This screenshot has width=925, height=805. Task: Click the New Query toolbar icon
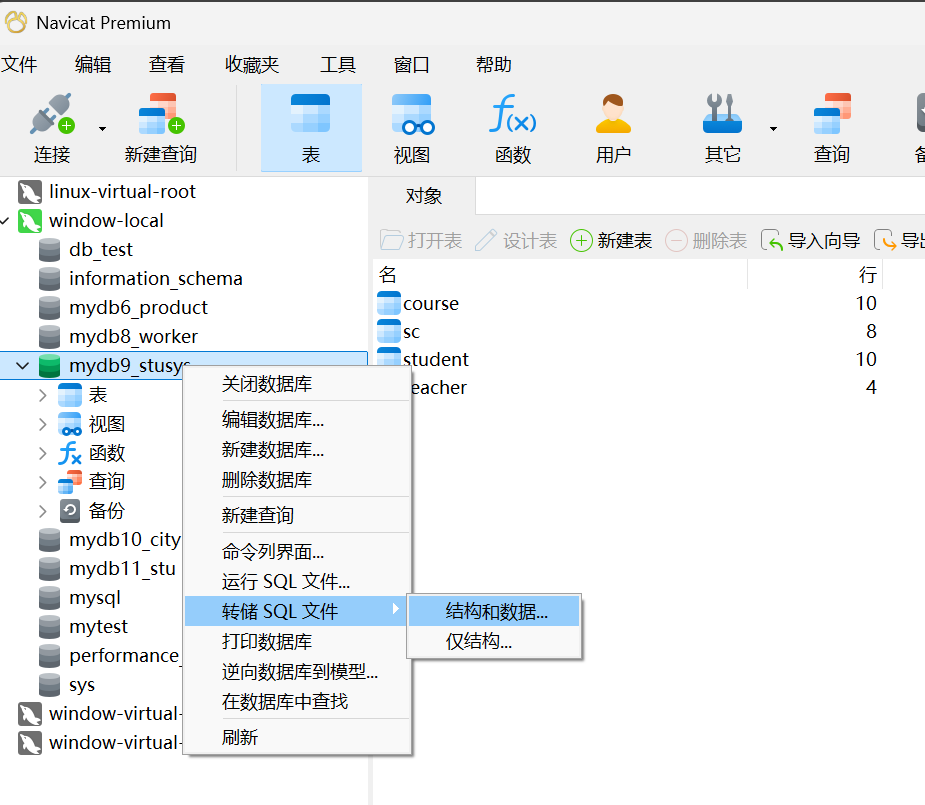click(161, 113)
